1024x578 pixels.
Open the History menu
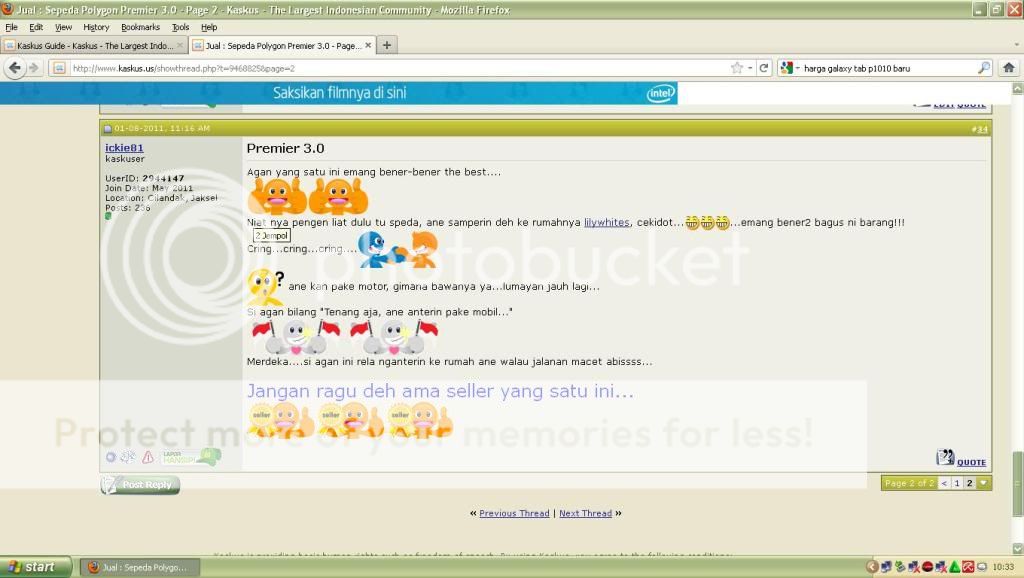(x=96, y=27)
